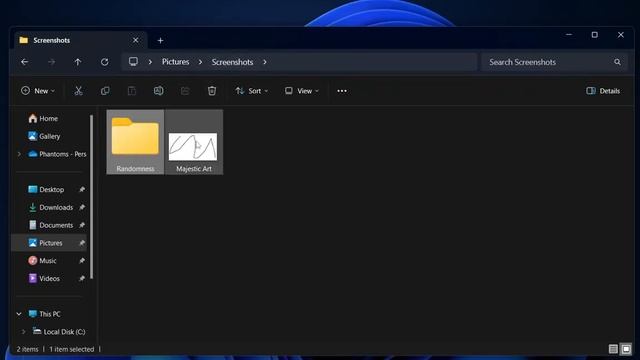This screenshot has height=360, width=640.
Task: Expand chevron after Screenshots in address bar
Action: (264, 62)
